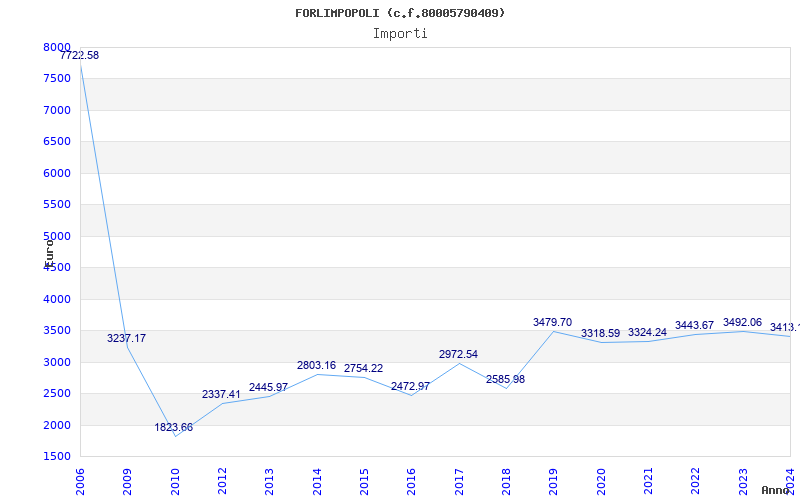Click the 2006 x-axis label
Image resolution: width=800 pixels, height=500 pixels.
pos(80,482)
